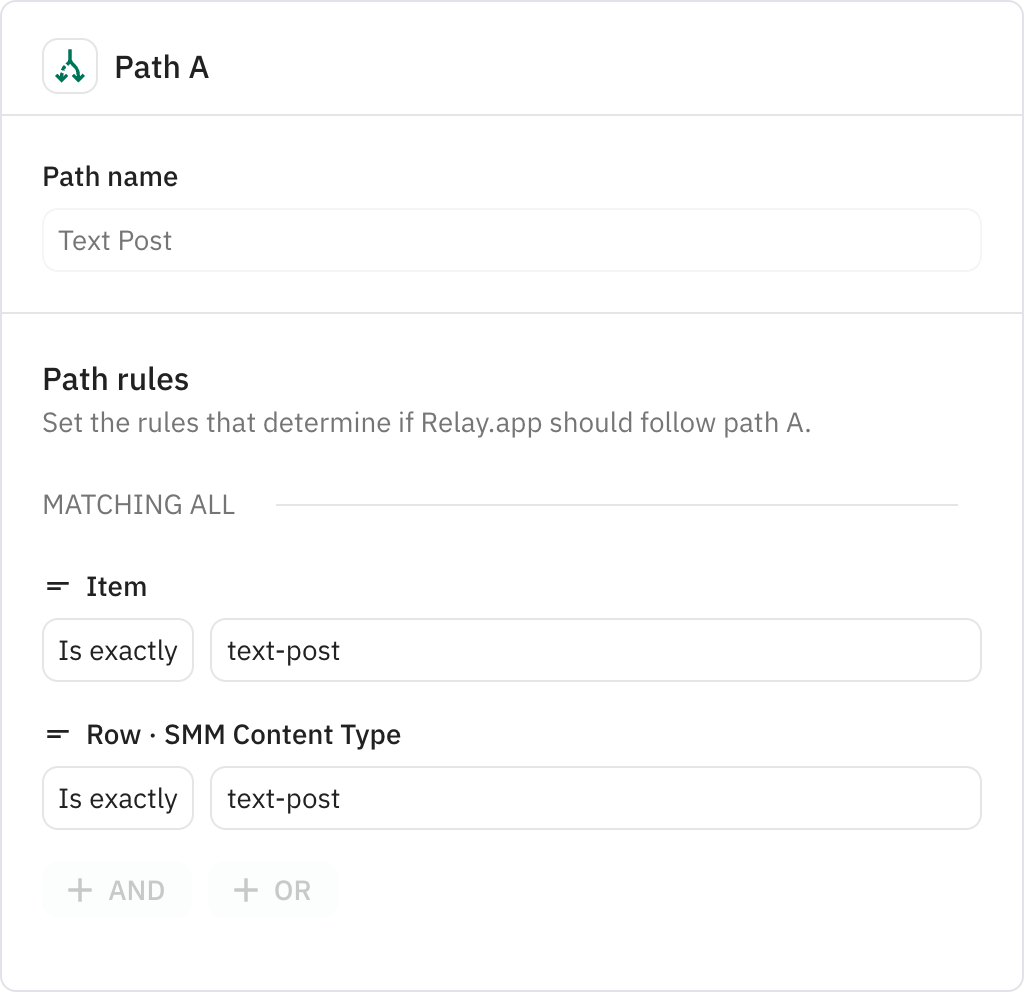Click the Path rules heading

point(116,379)
